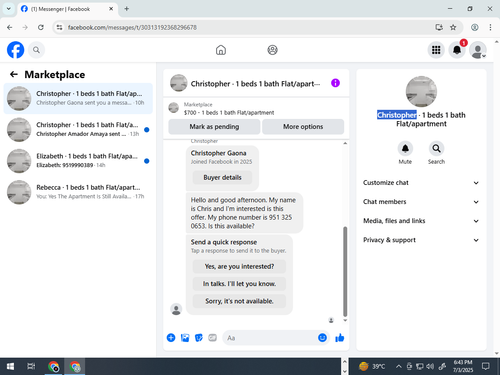This screenshot has width=500, height=375.
Task: Send quick response 'In talks. I'll let you know.'
Action: point(239,284)
